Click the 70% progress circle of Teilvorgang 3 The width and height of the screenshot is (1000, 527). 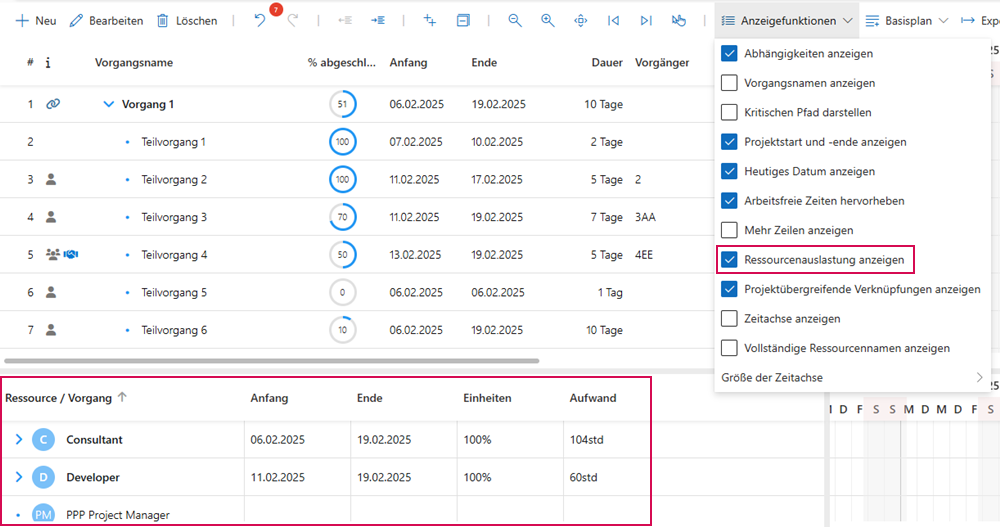[342, 217]
